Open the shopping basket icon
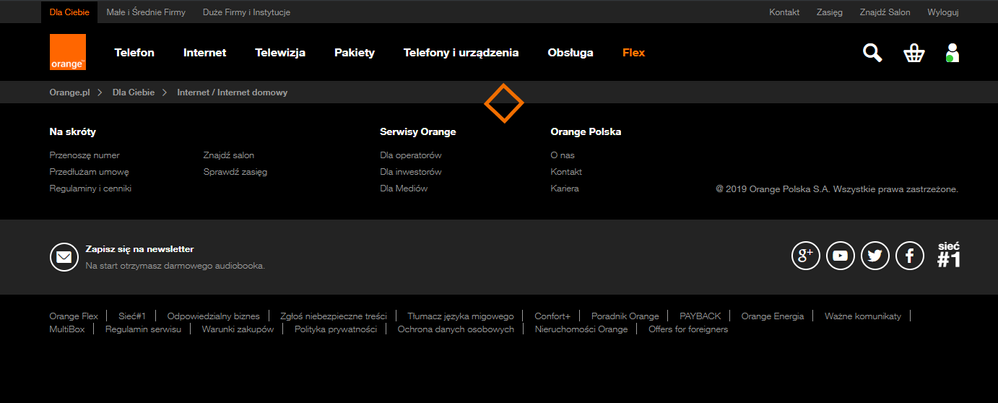 click(x=913, y=53)
